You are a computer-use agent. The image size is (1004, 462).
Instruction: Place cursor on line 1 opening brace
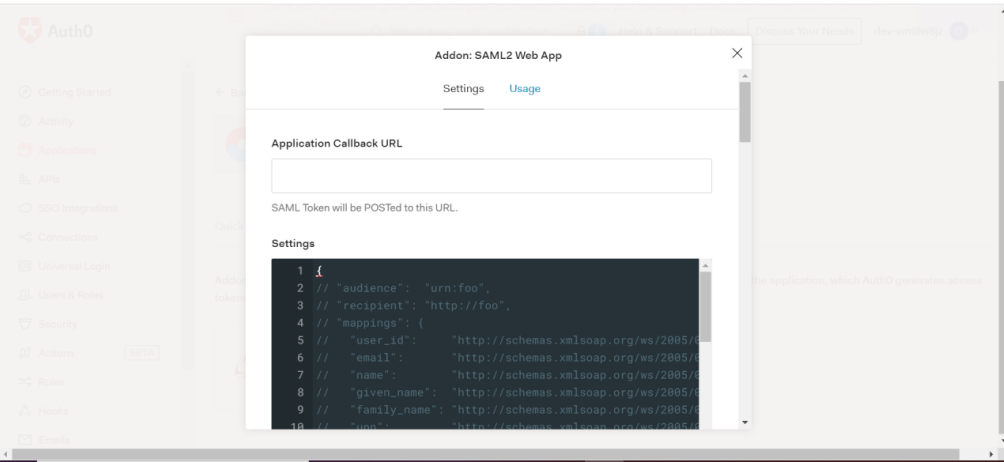319,271
